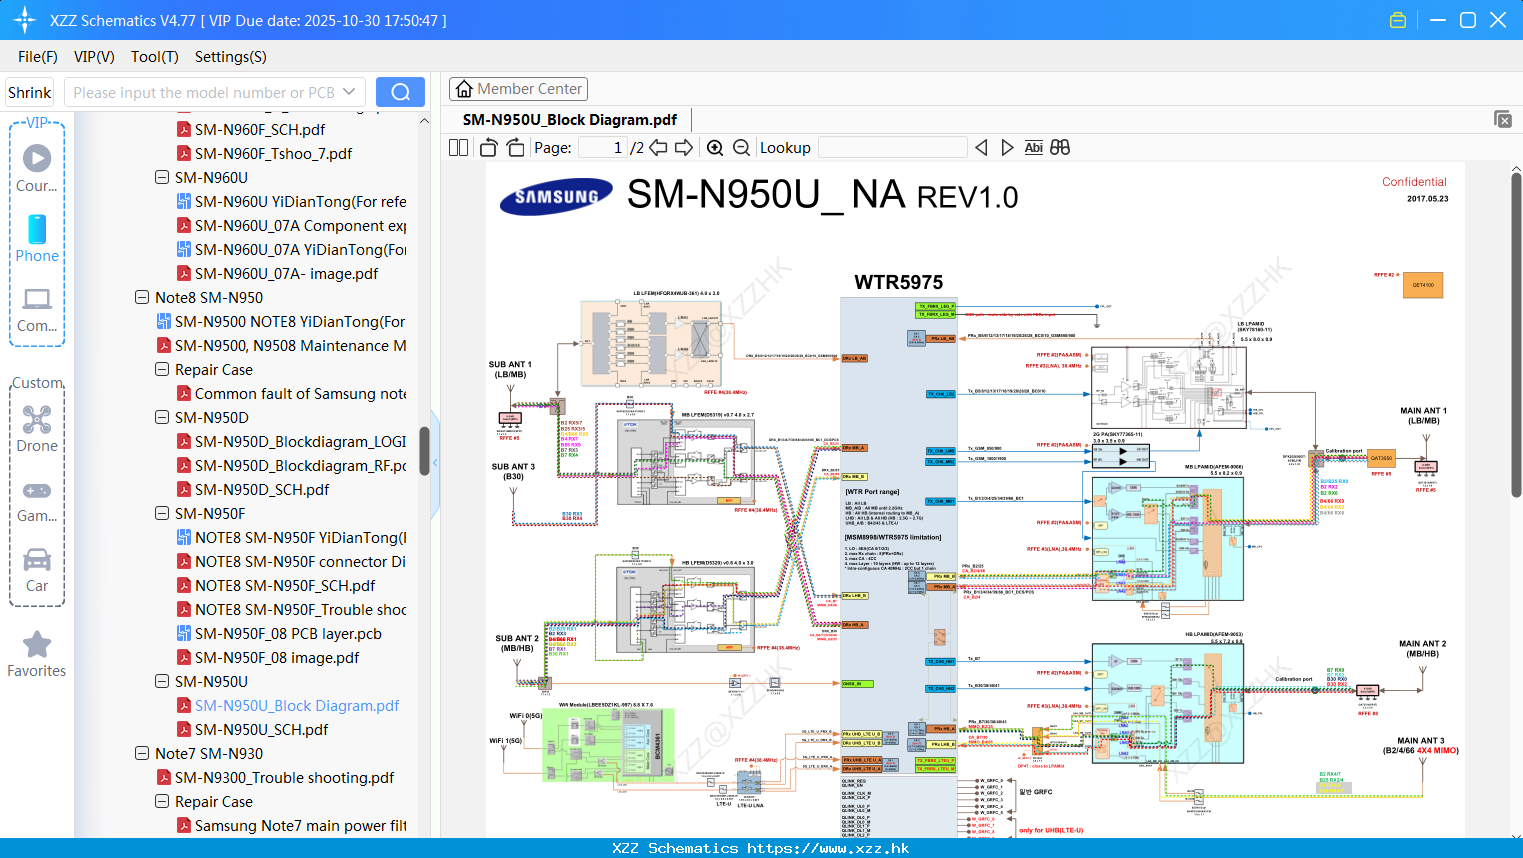1523x858 pixels.
Task: Open SM-N950U_SCH.pdf
Action: [x=261, y=729]
